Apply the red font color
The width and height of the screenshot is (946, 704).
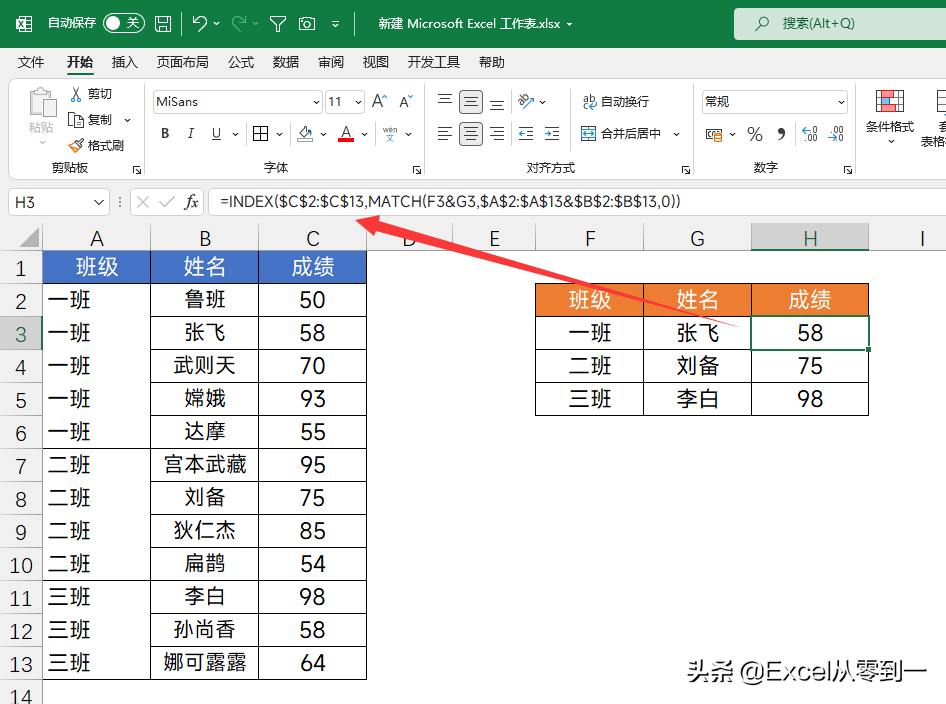[346, 133]
